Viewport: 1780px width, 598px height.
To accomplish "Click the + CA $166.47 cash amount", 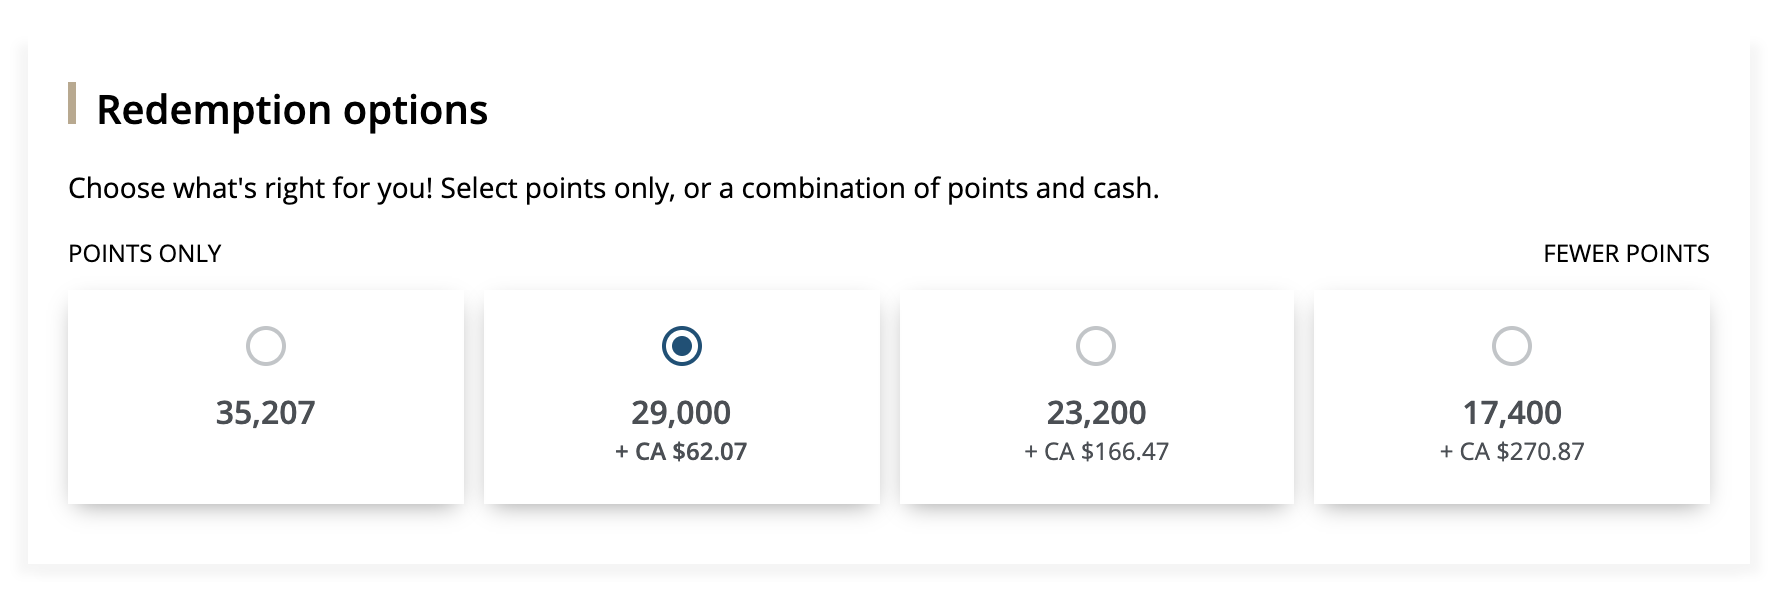I will [1096, 452].
